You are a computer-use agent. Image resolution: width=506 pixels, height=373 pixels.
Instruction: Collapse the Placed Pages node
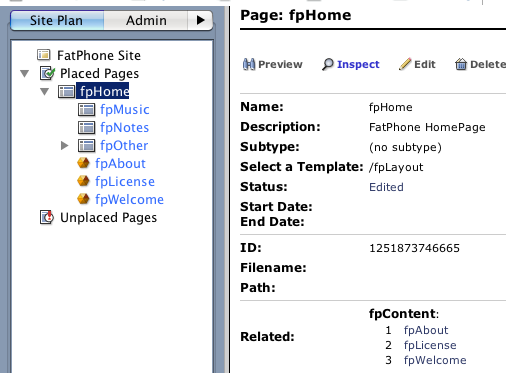tap(25, 73)
